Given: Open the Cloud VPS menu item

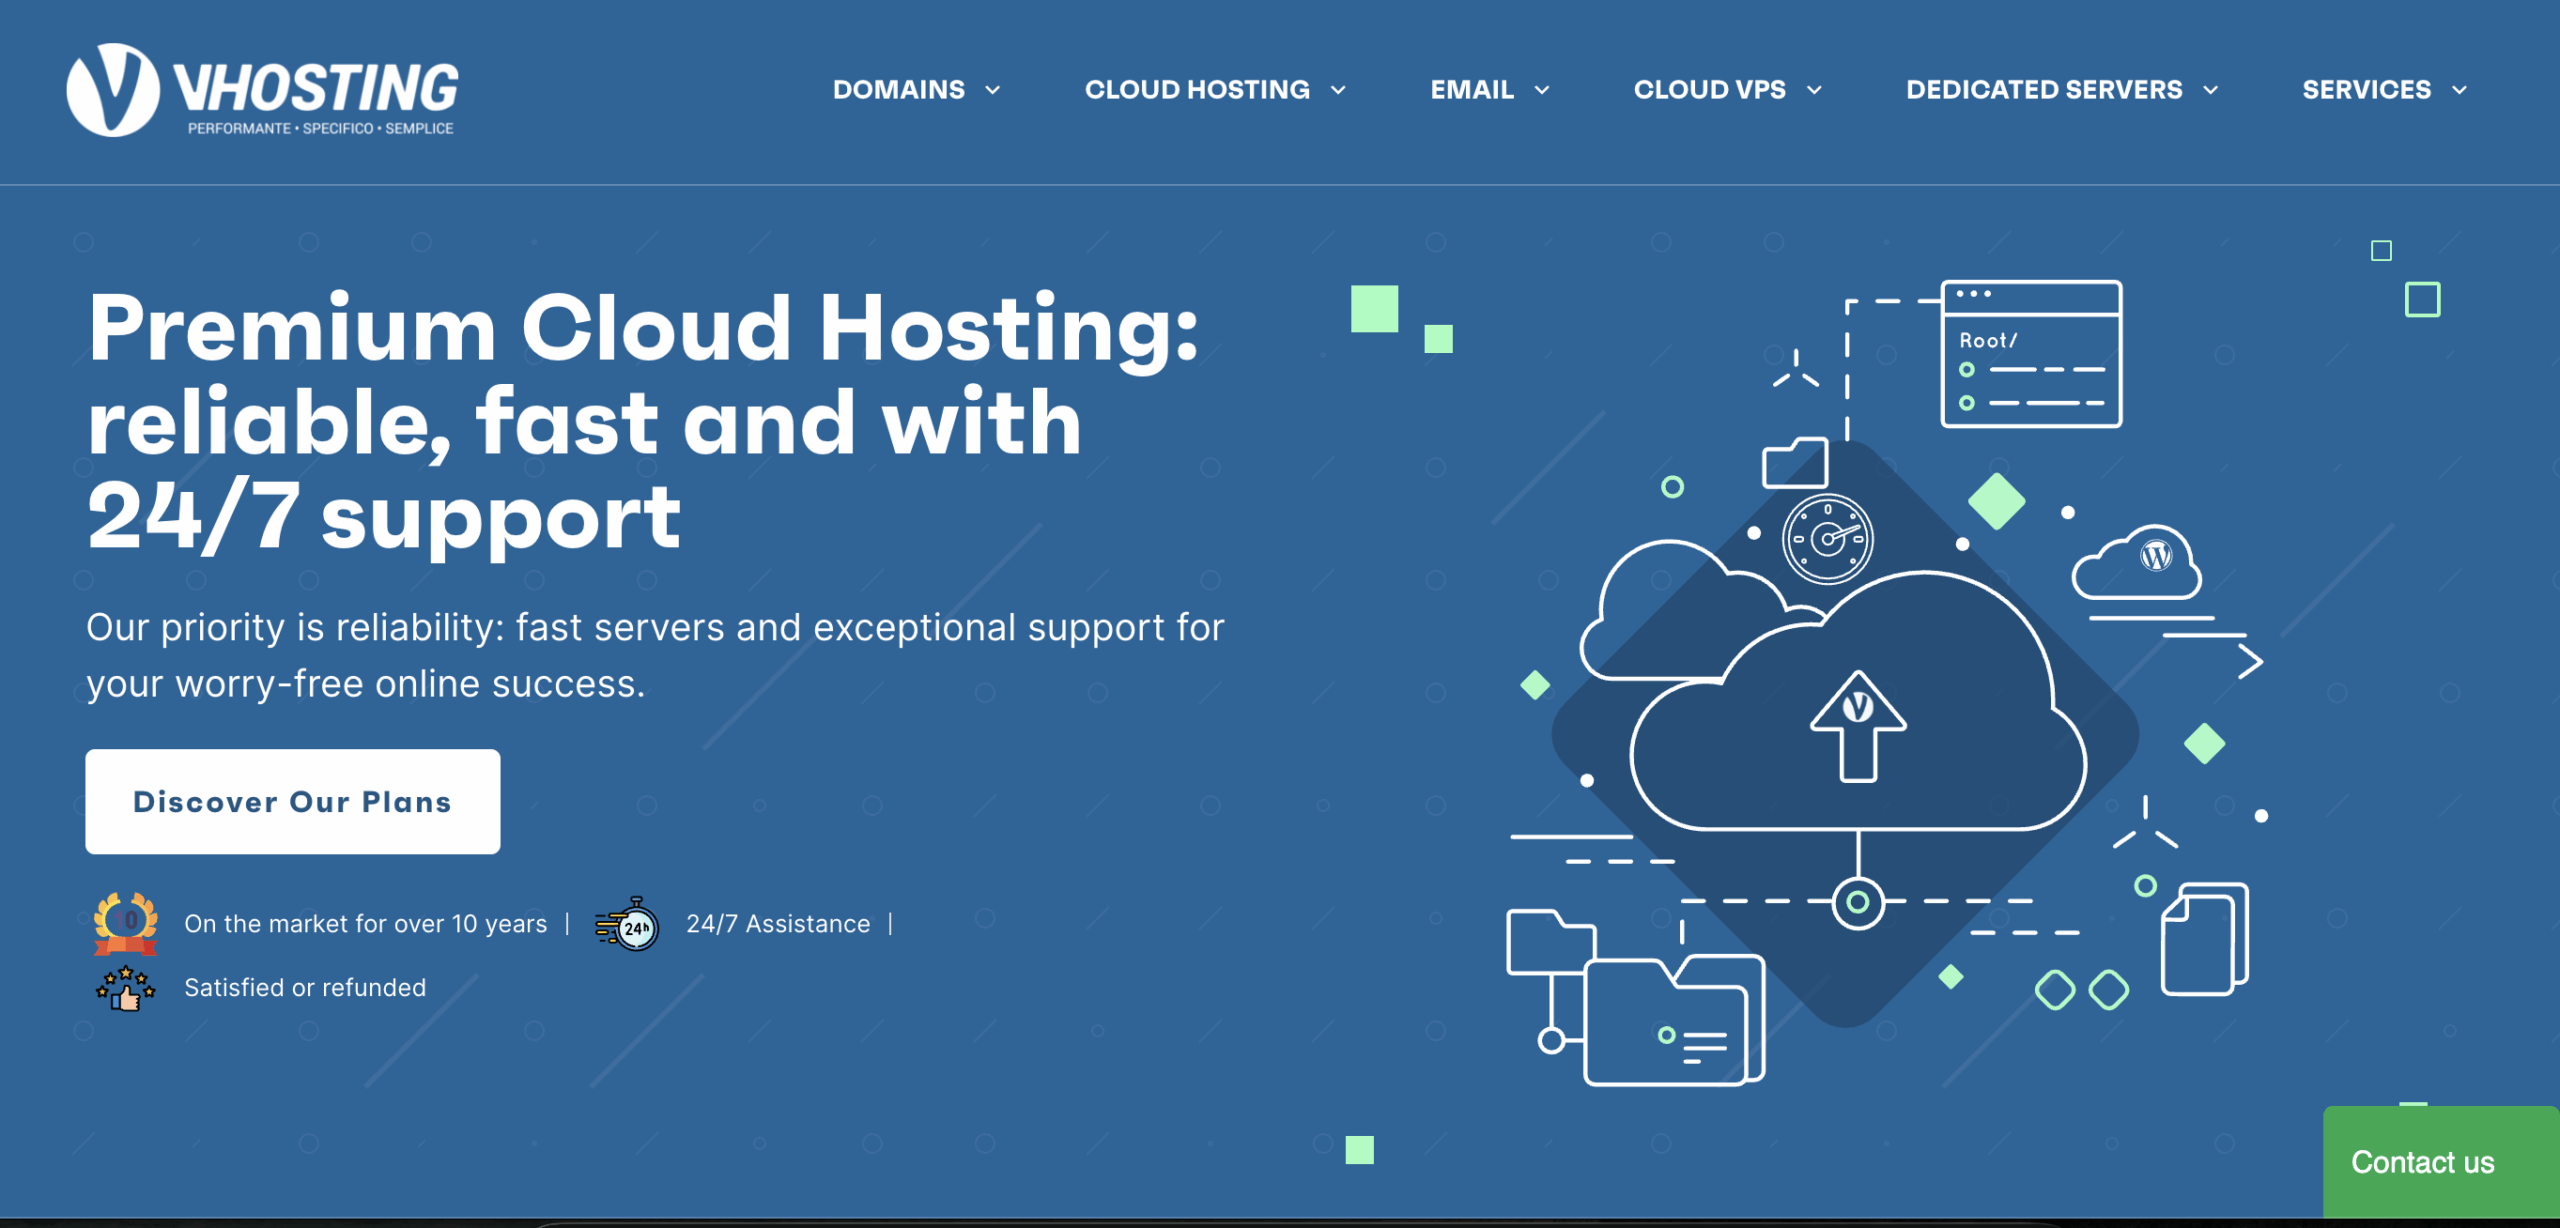Looking at the screenshot, I should click(x=1709, y=90).
